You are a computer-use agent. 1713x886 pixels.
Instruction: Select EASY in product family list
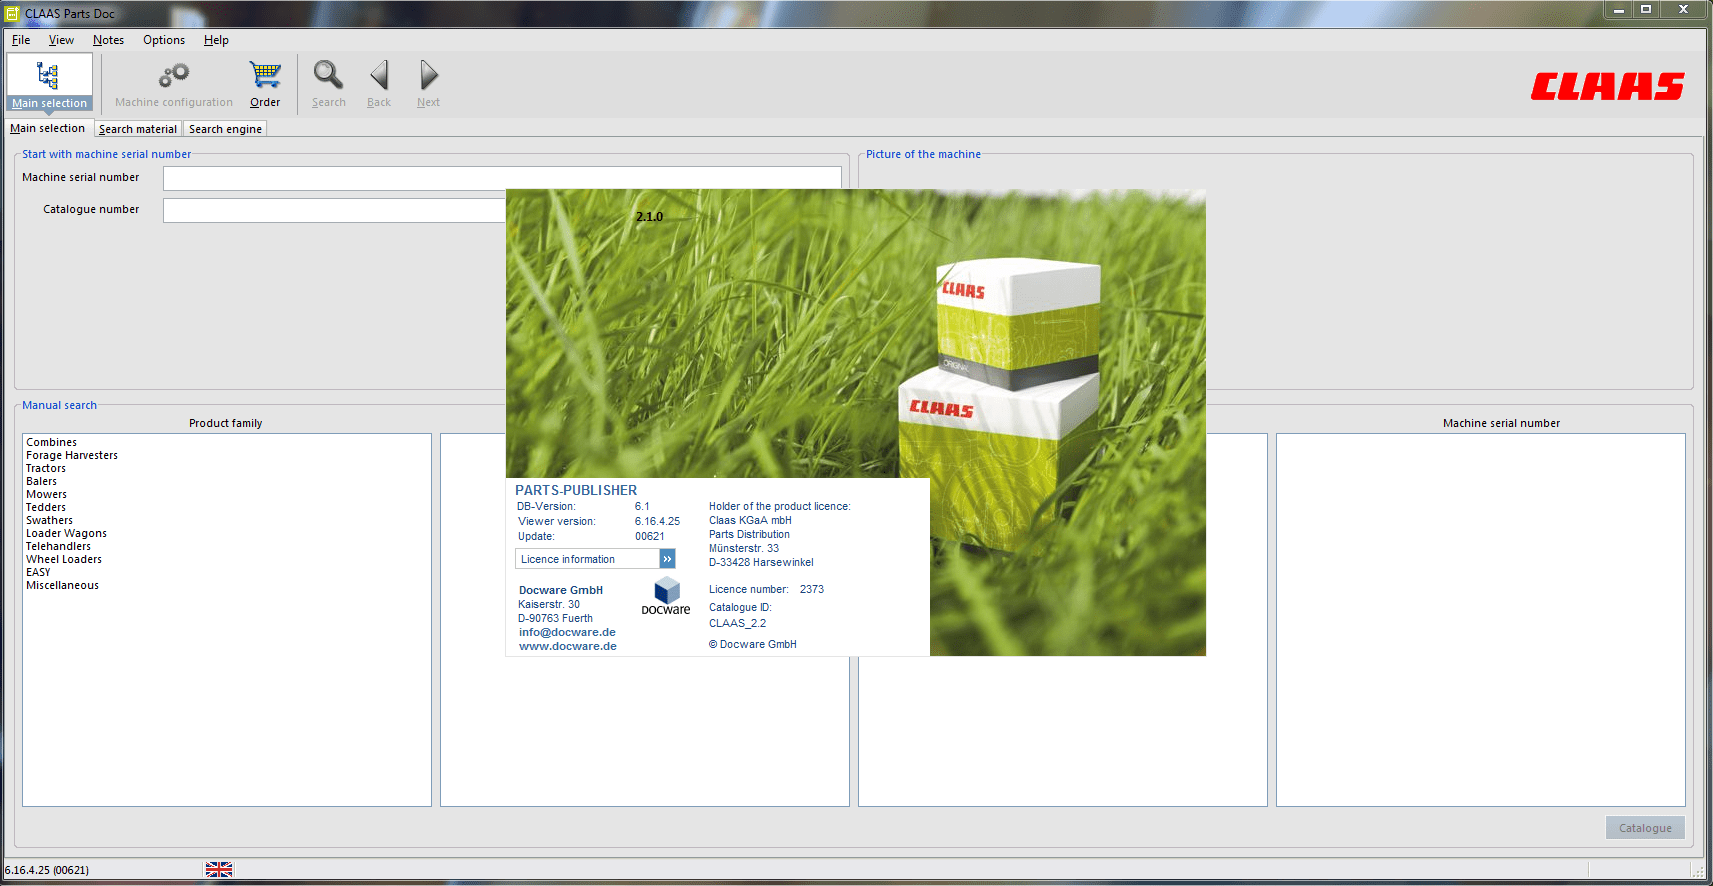pyautogui.click(x=38, y=572)
